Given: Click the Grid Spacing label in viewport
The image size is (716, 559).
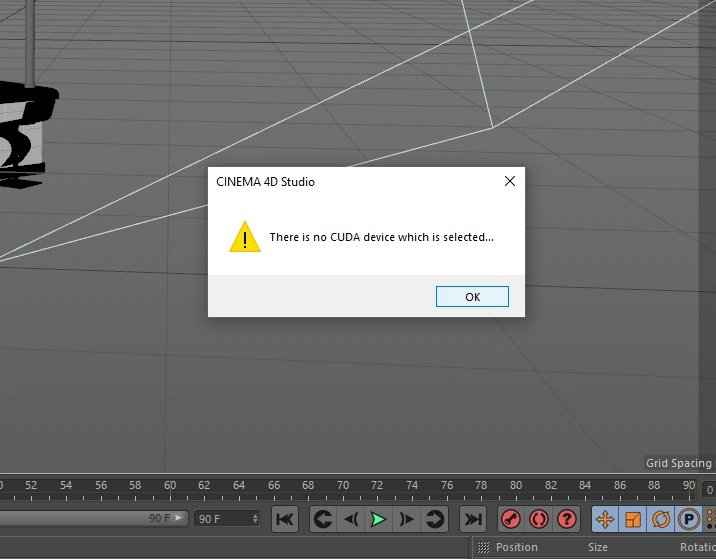Looking at the screenshot, I should coord(679,463).
